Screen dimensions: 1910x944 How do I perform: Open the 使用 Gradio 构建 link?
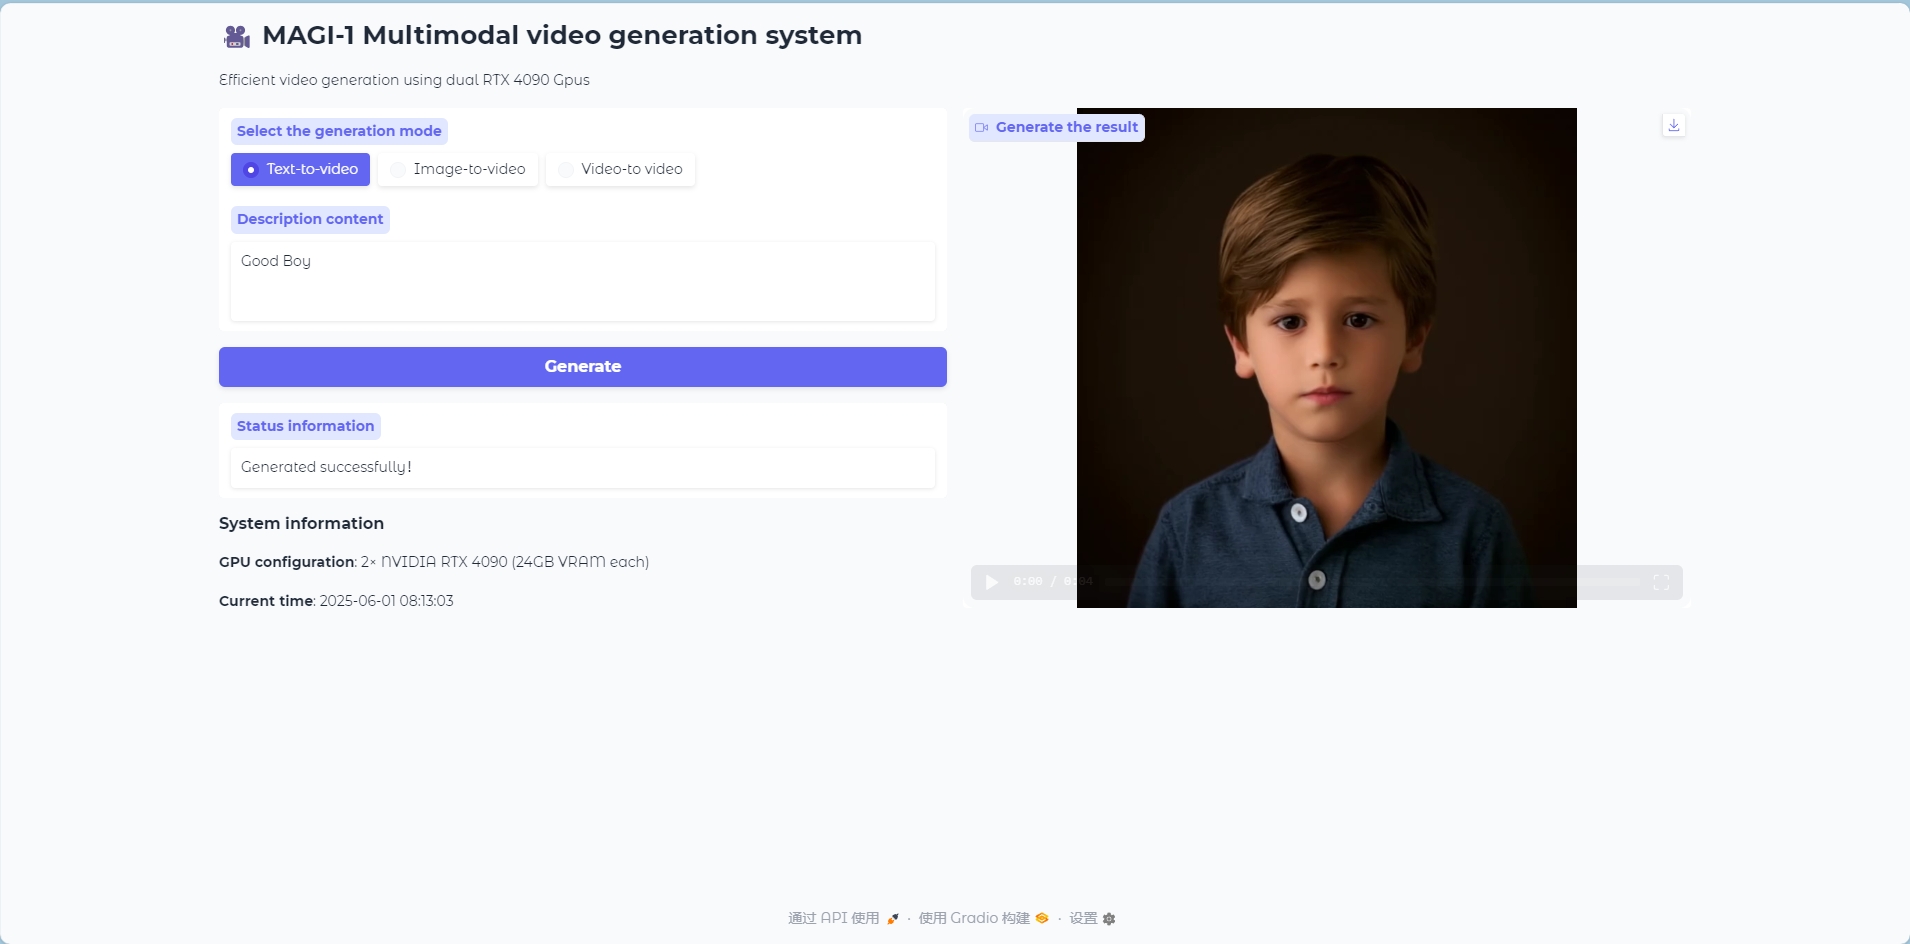coord(973,918)
